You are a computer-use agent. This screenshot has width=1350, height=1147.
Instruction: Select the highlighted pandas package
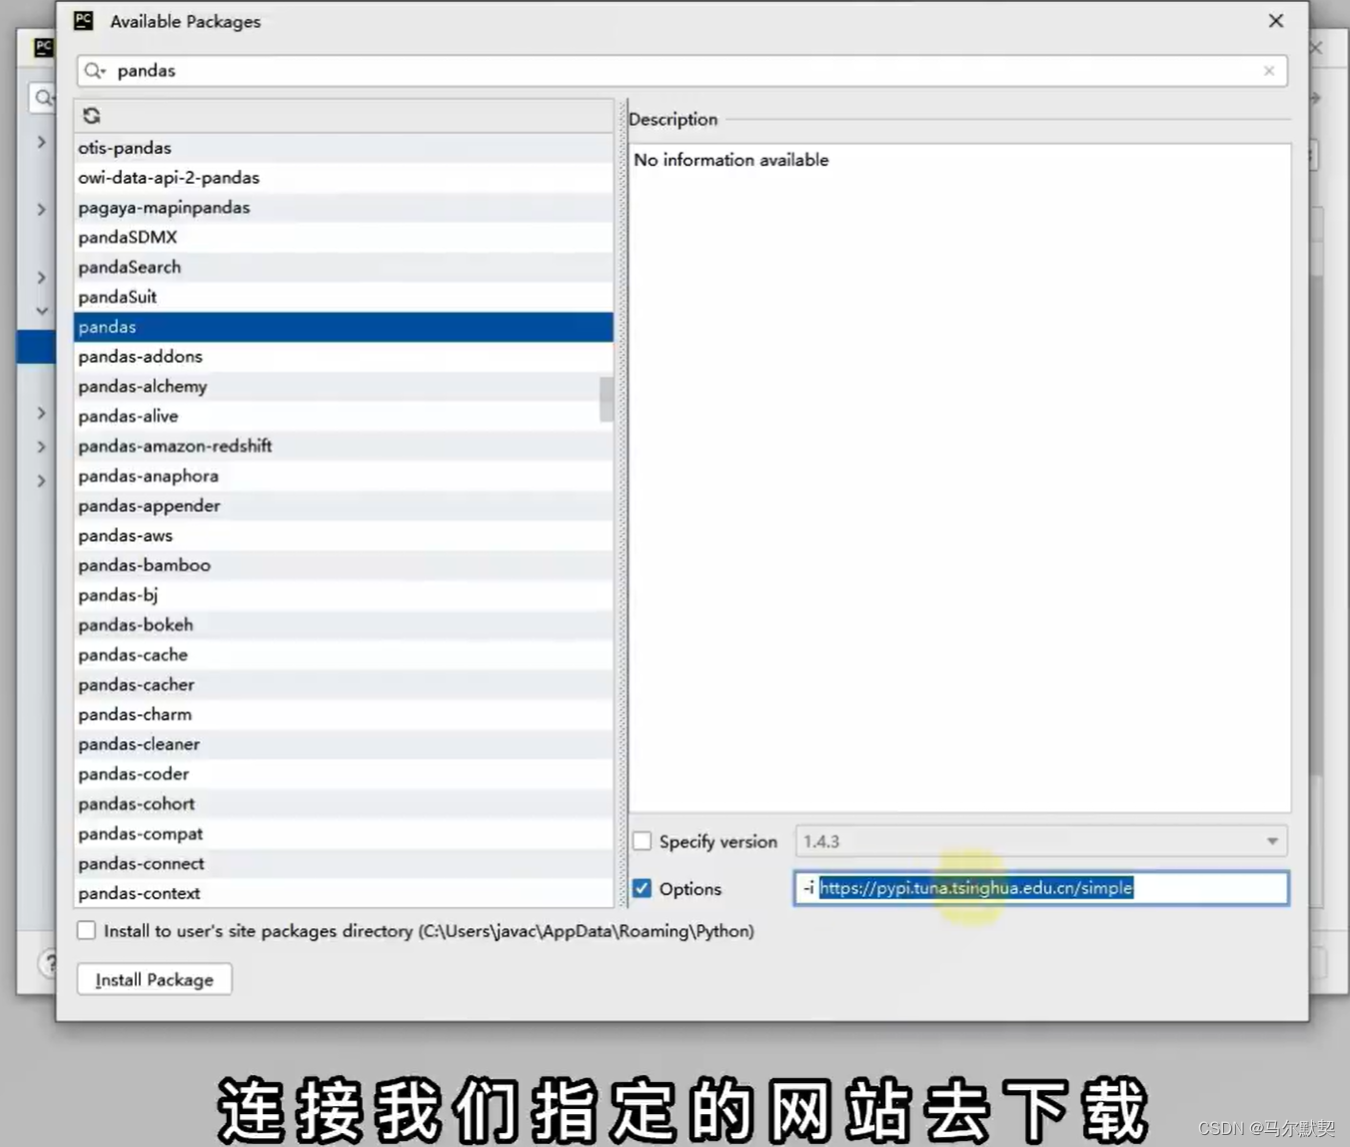343,327
